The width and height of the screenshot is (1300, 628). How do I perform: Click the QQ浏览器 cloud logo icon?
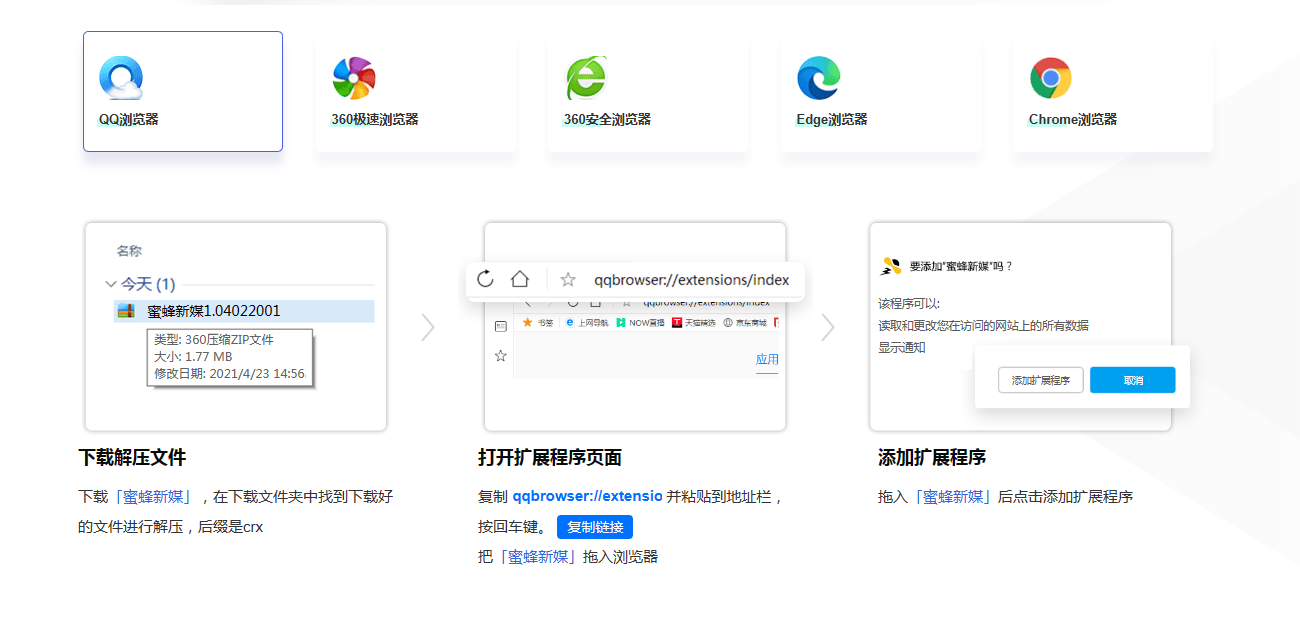point(121,78)
